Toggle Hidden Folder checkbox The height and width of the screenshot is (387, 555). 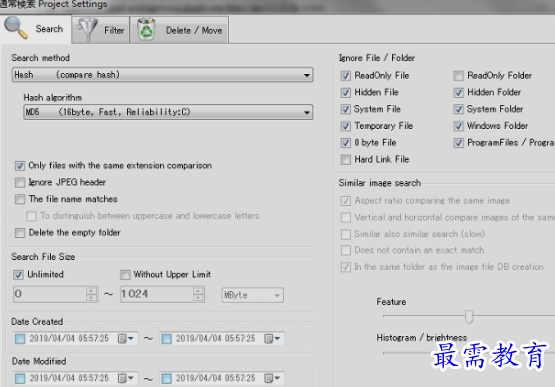click(458, 92)
